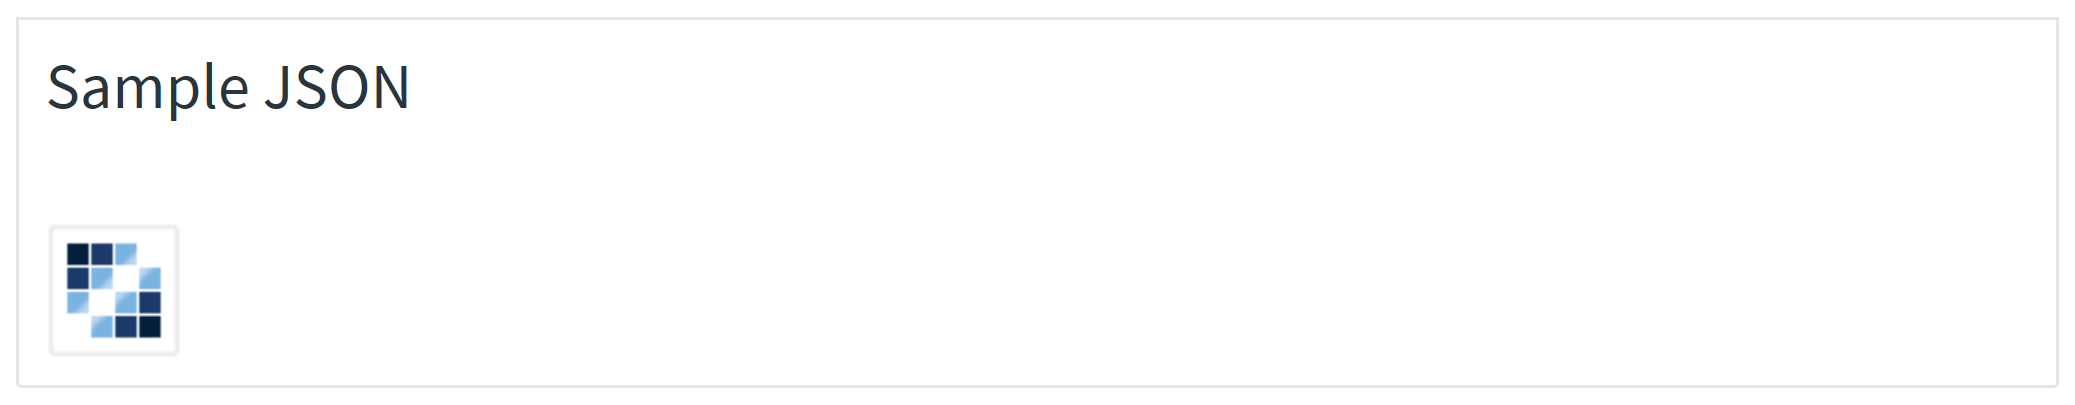Image resolution: width=2075 pixels, height=405 pixels.
Task: Click the light blue square in logo's top row
Action: tap(126, 254)
